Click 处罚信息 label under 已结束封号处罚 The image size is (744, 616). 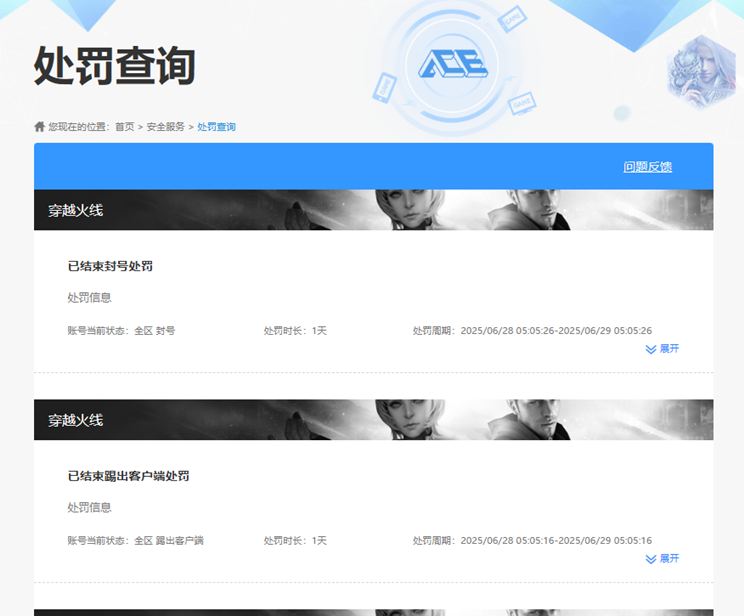point(89,298)
